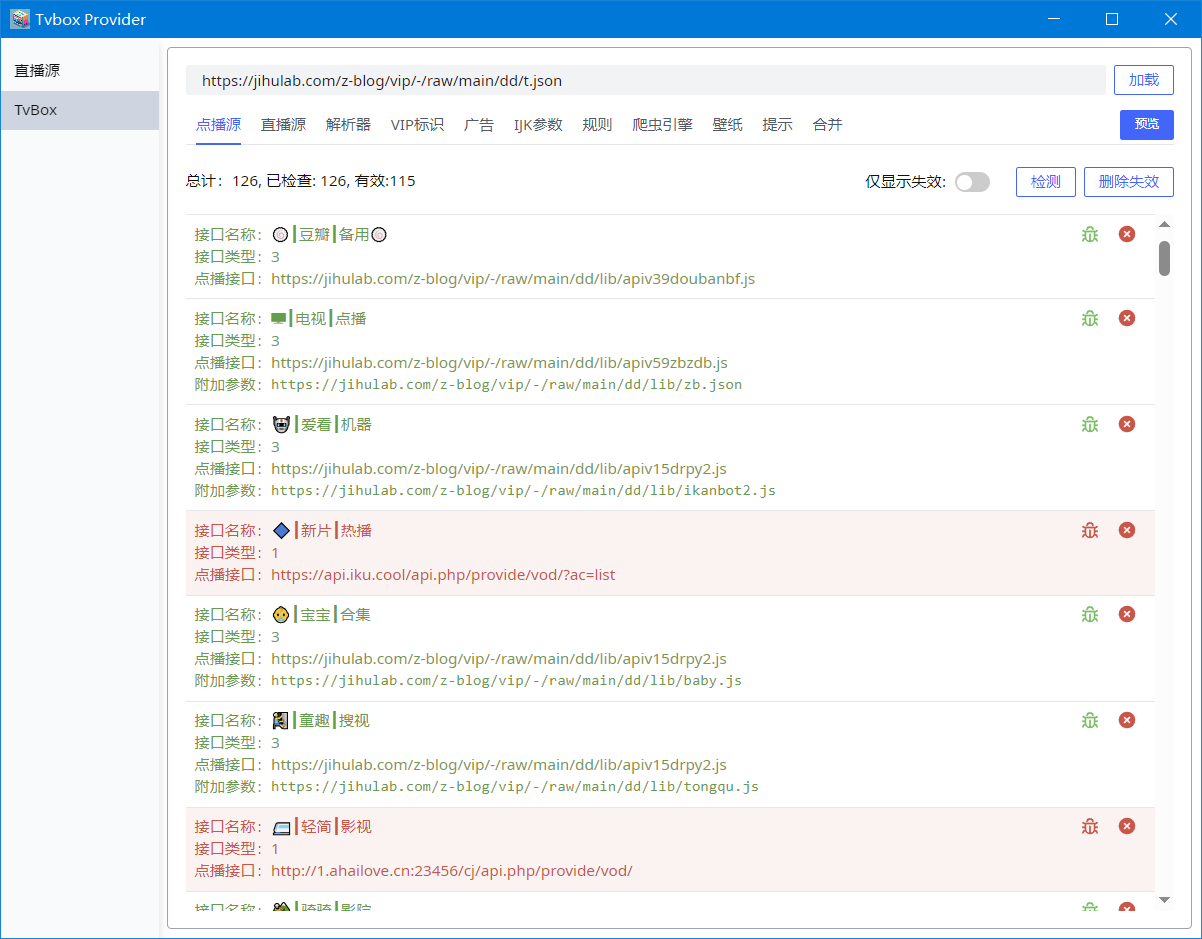This screenshot has height=939, width=1202.
Task: Click the debug bug icon for 宝宝合集 entry
Action: click(1090, 614)
